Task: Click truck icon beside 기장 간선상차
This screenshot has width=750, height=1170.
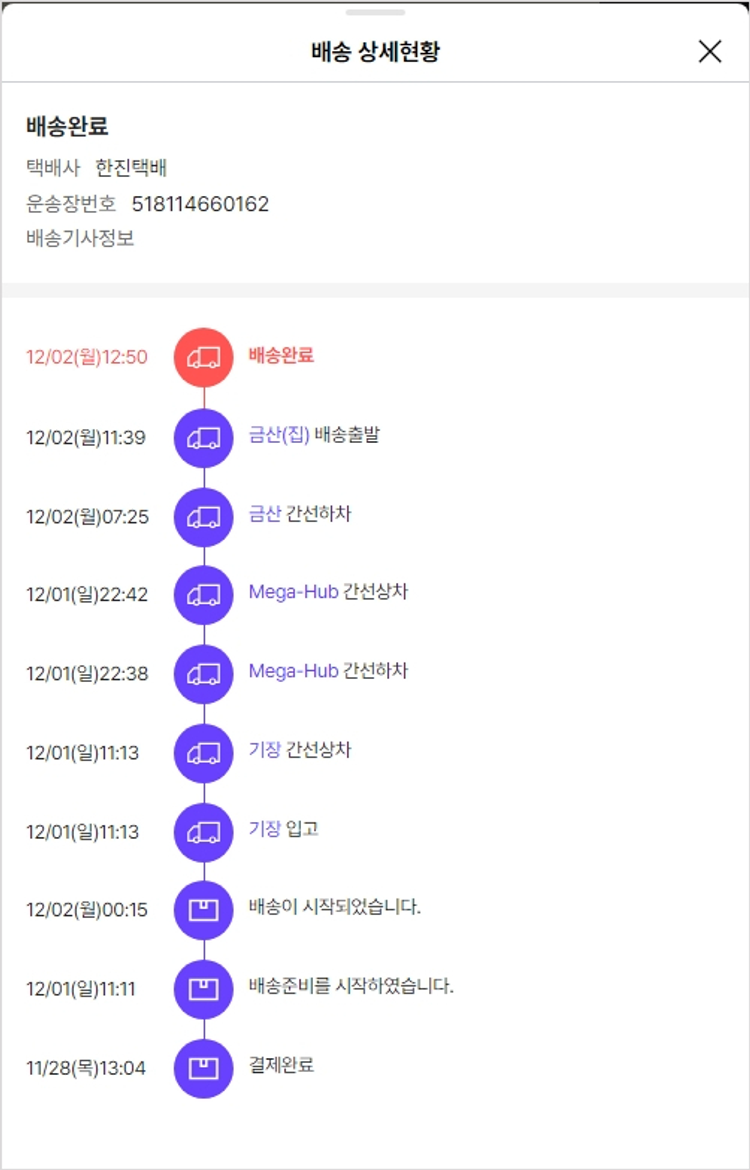Action: coord(204,752)
